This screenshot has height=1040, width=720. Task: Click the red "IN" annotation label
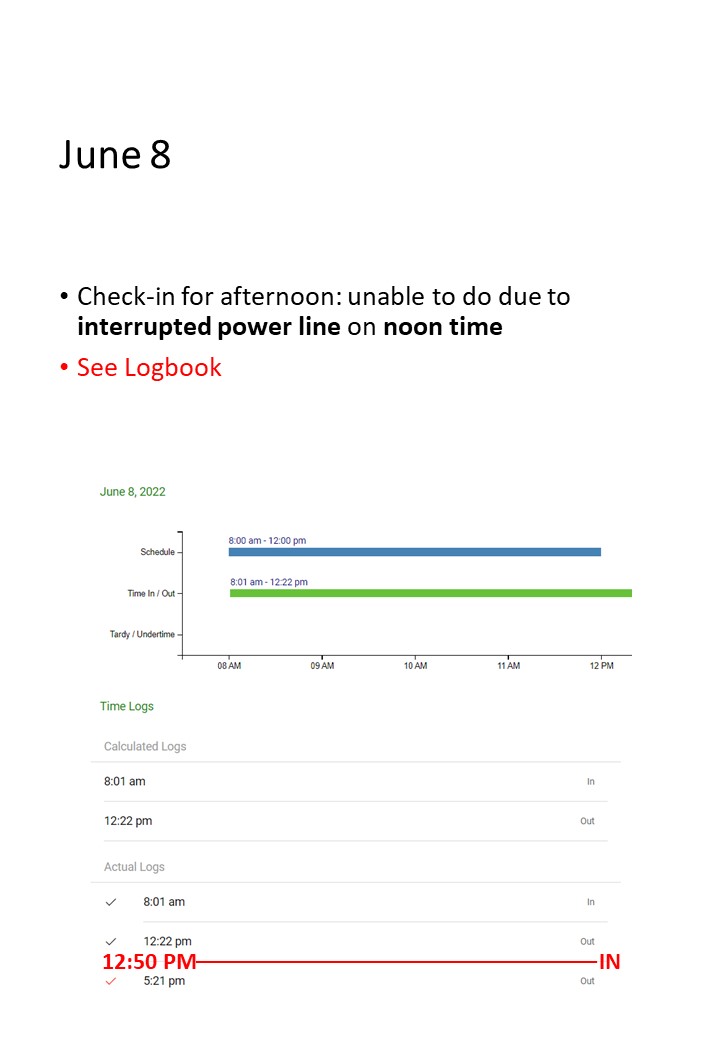610,962
